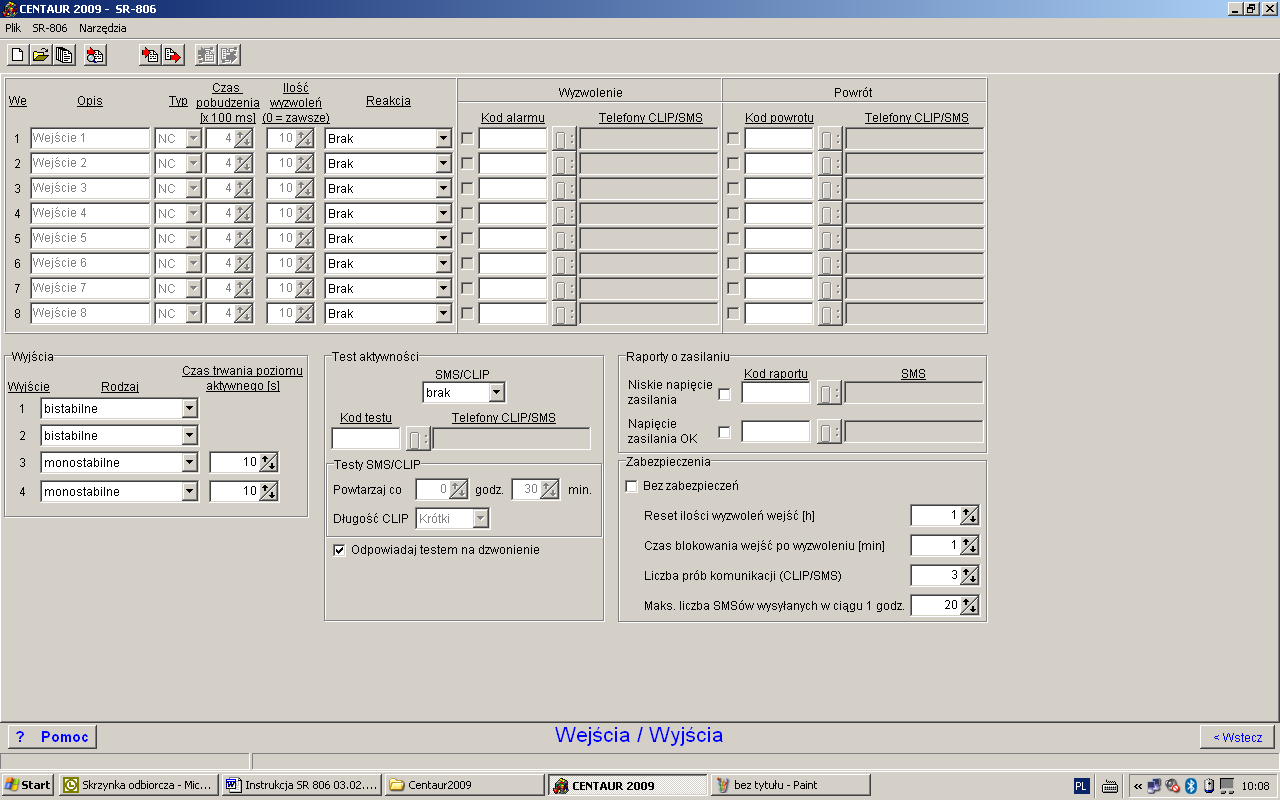
Task: Enable Wyzwolenie checkbox for input 1
Action: point(467,139)
